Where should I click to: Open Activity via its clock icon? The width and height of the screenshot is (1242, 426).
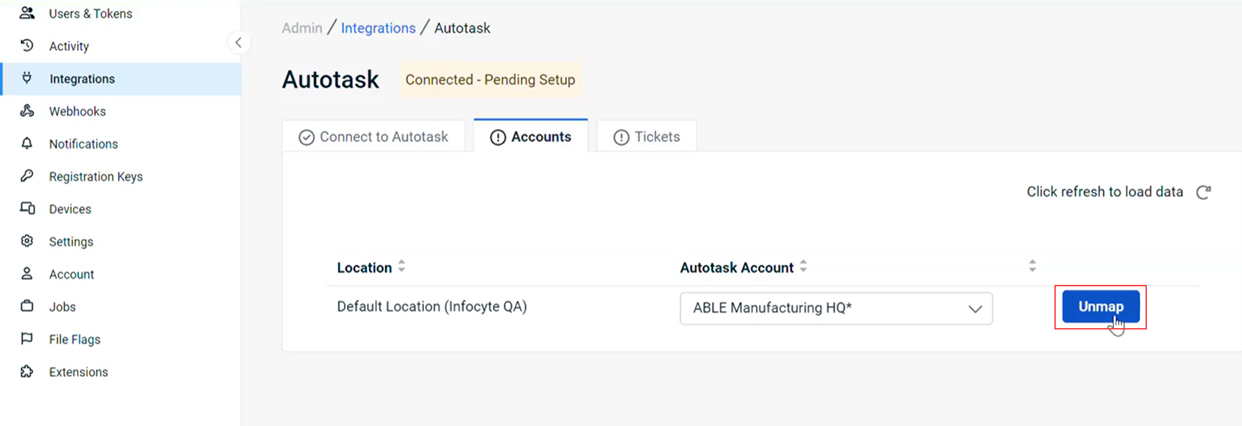[27, 46]
